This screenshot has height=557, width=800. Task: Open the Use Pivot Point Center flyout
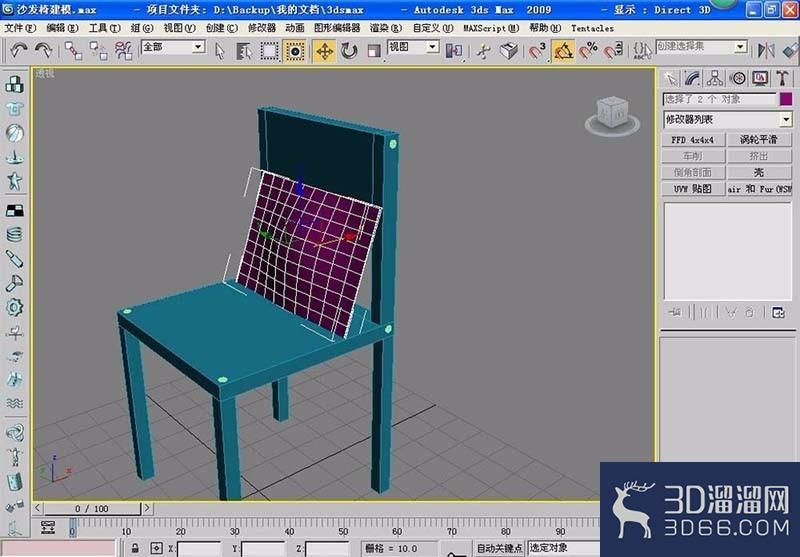(454, 51)
